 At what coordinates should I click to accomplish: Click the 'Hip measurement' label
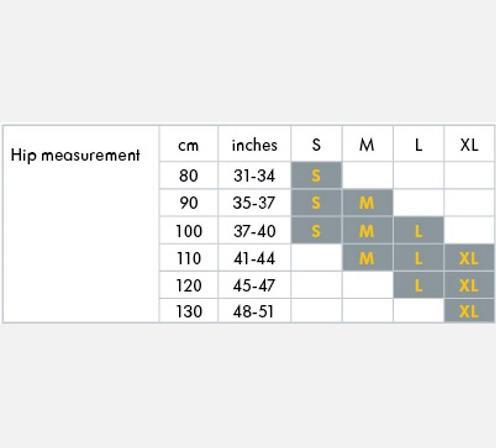[75, 156]
